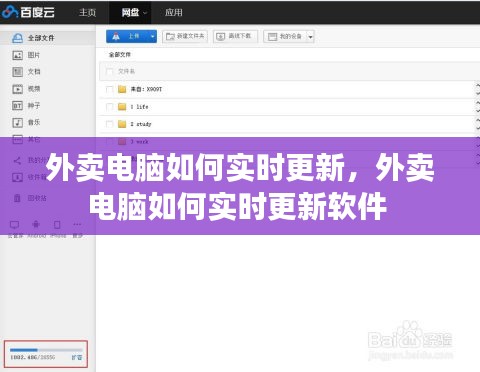Image resolution: width=480 pixels, height=372 pixels.
Task: Click the 音乐 note icon
Action: pyautogui.click(x=17, y=123)
